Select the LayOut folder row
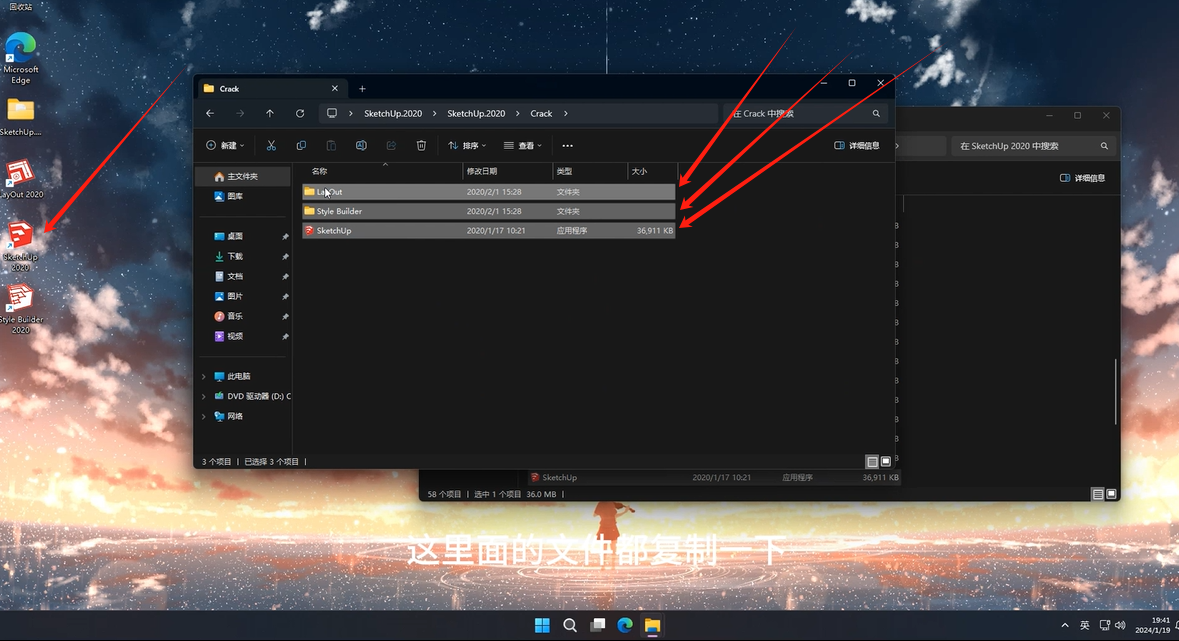This screenshot has height=641, width=1179. [x=489, y=192]
